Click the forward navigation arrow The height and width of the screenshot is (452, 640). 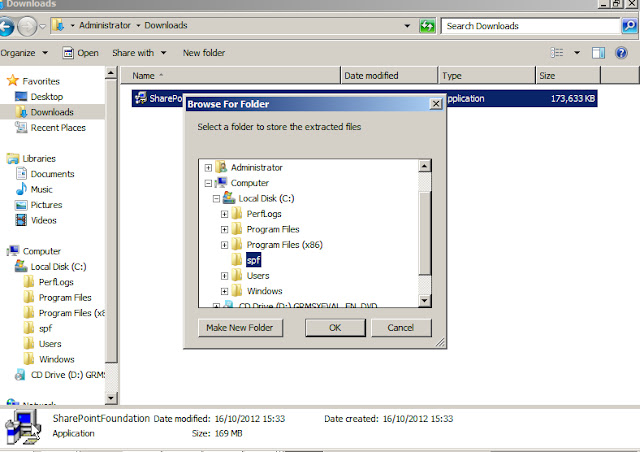(x=27, y=27)
